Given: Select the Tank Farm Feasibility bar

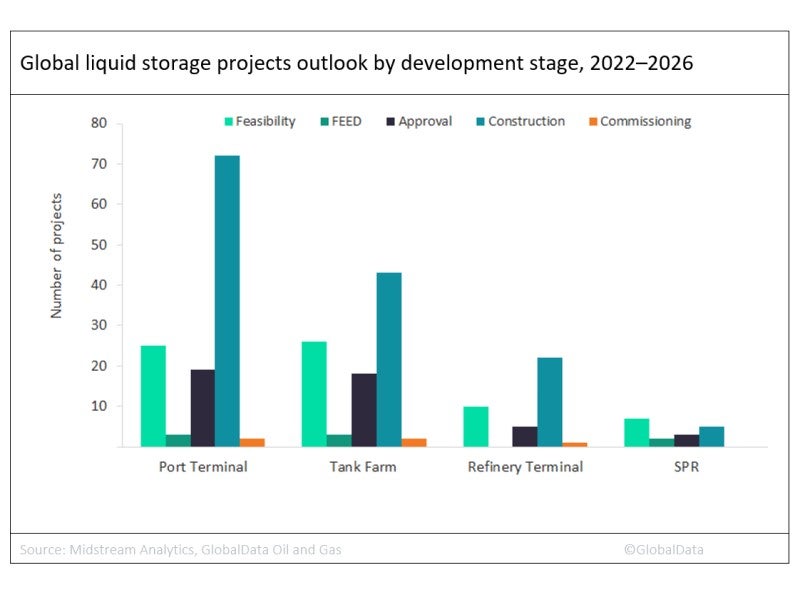Looking at the screenshot, I should point(314,393).
